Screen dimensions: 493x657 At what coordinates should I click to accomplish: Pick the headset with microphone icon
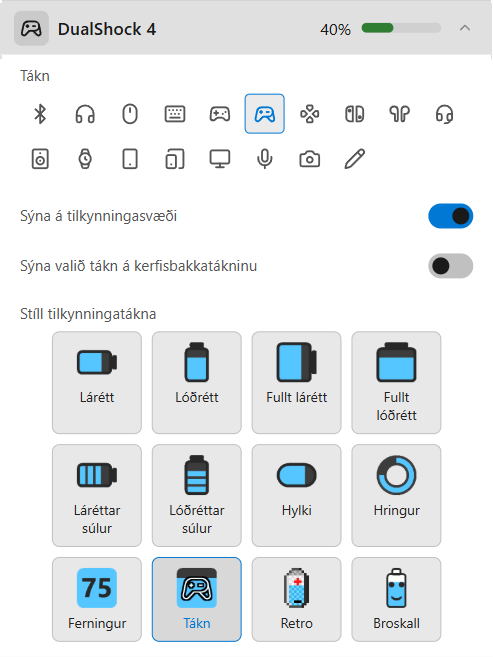click(x=444, y=114)
